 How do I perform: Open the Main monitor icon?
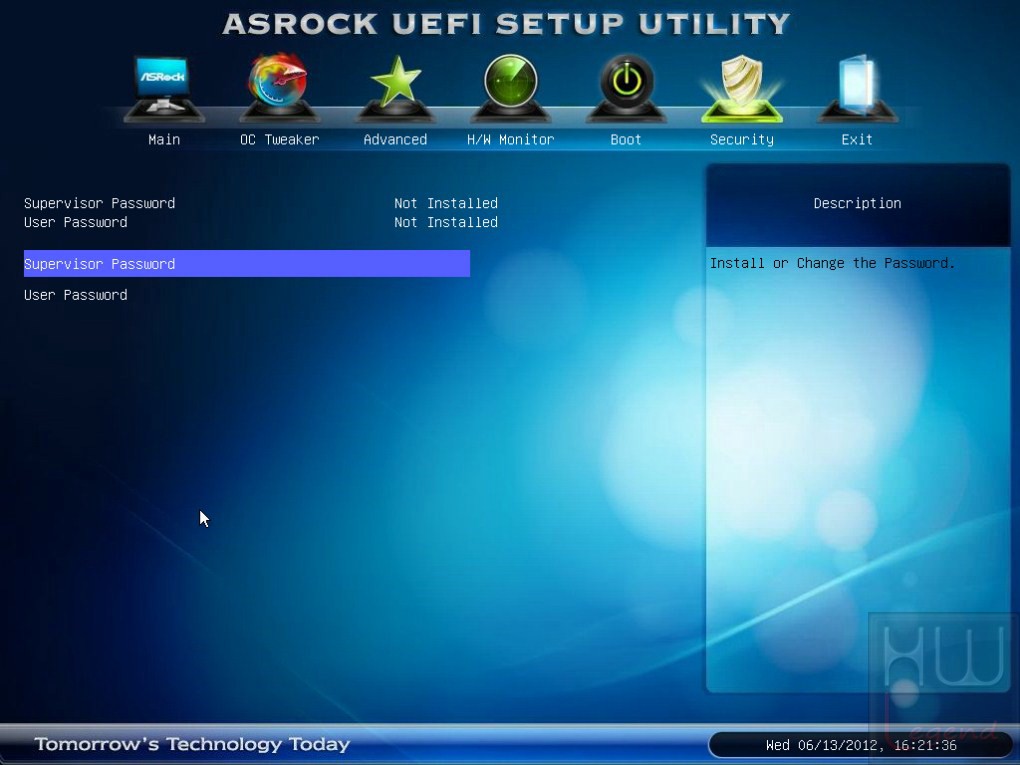coord(163,88)
